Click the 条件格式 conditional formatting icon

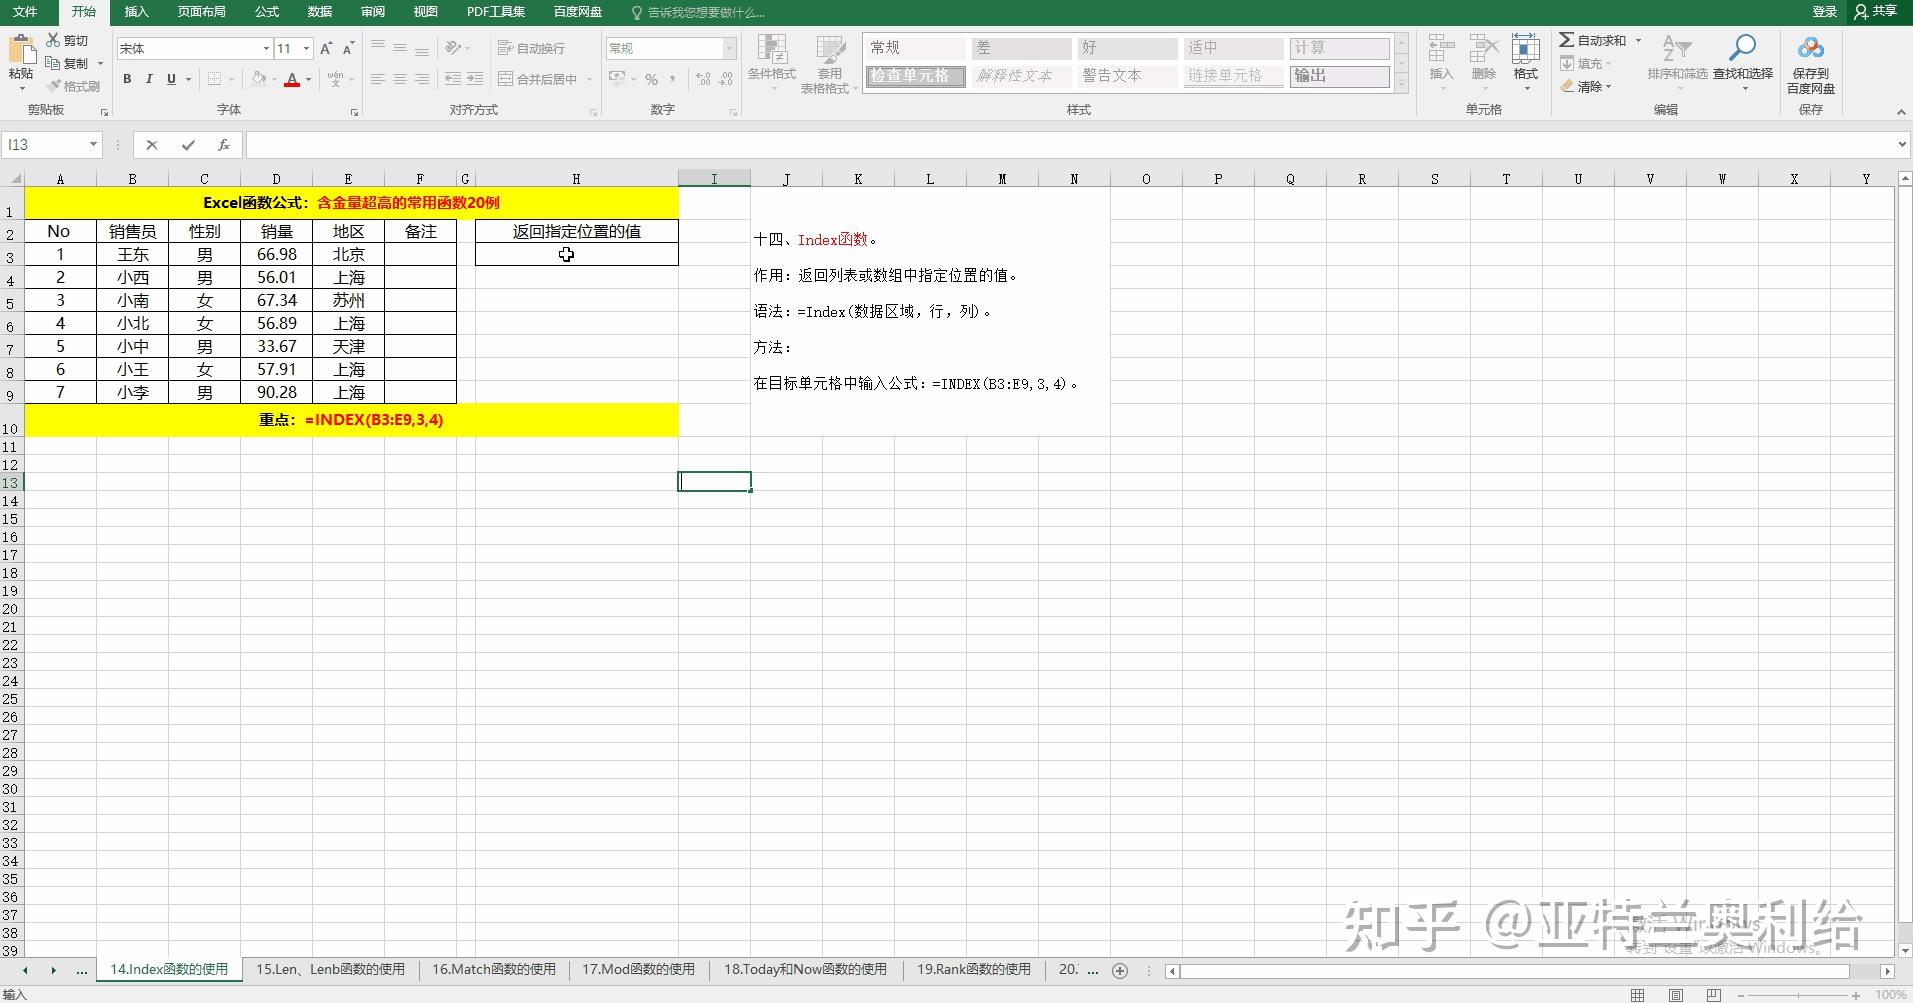pyautogui.click(x=770, y=62)
